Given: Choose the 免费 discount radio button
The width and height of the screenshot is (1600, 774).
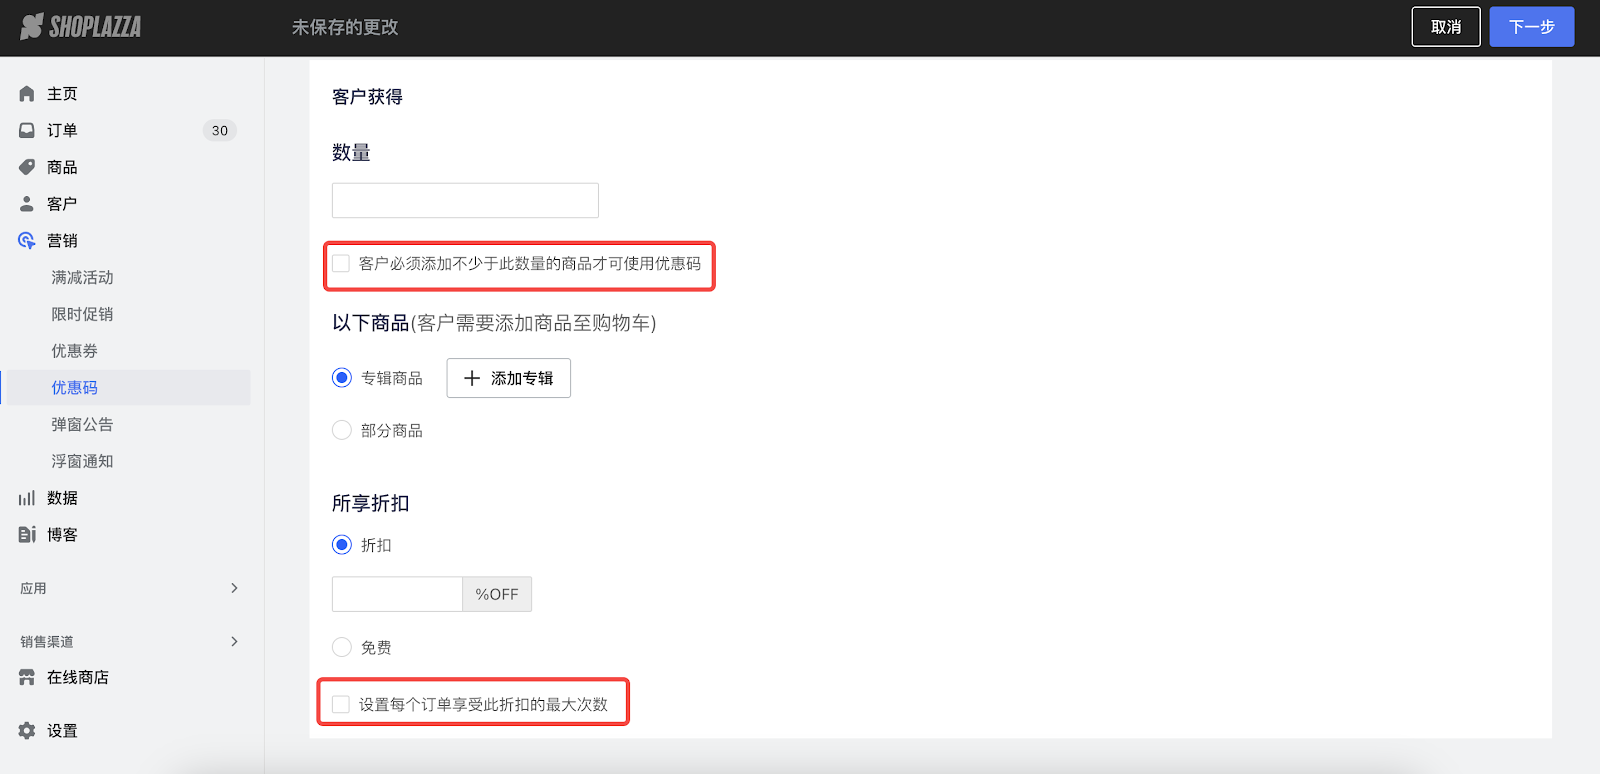Looking at the screenshot, I should [342, 648].
